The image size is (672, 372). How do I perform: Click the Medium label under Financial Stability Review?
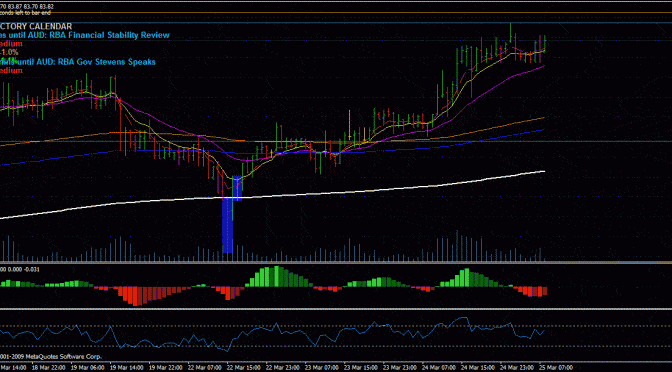click(11, 44)
